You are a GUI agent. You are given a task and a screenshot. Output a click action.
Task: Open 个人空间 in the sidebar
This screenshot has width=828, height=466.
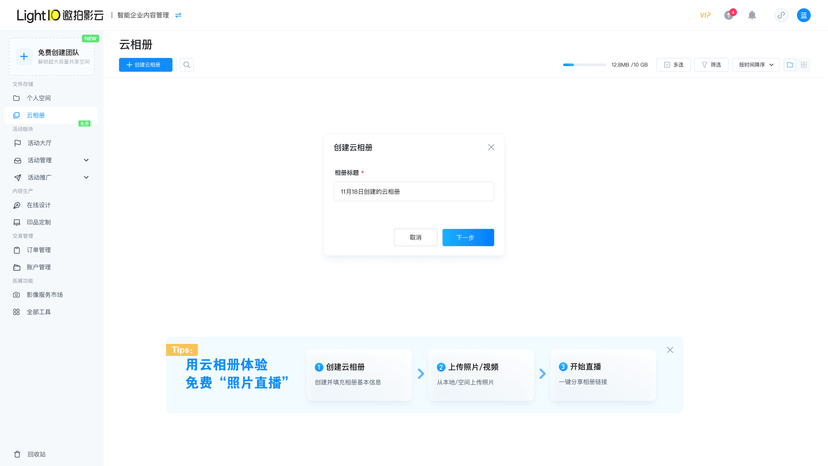click(x=38, y=98)
